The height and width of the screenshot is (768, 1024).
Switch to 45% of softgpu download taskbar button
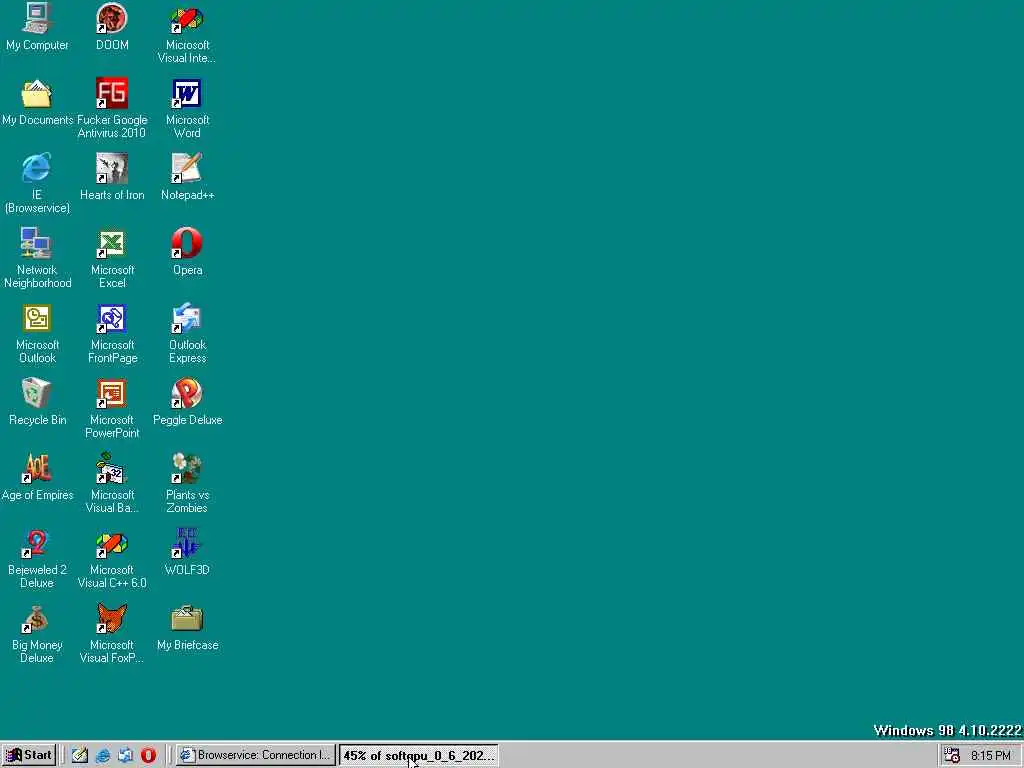point(419,755)
